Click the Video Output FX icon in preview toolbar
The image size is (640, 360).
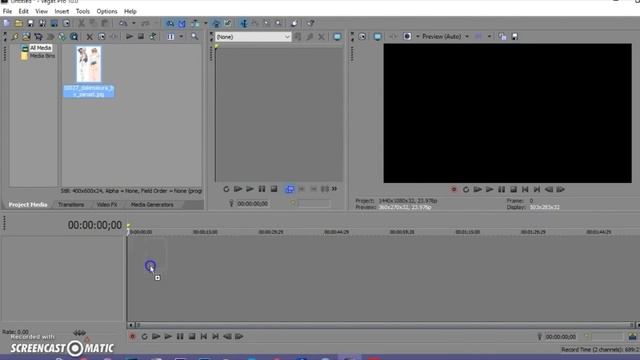[393, 37]
